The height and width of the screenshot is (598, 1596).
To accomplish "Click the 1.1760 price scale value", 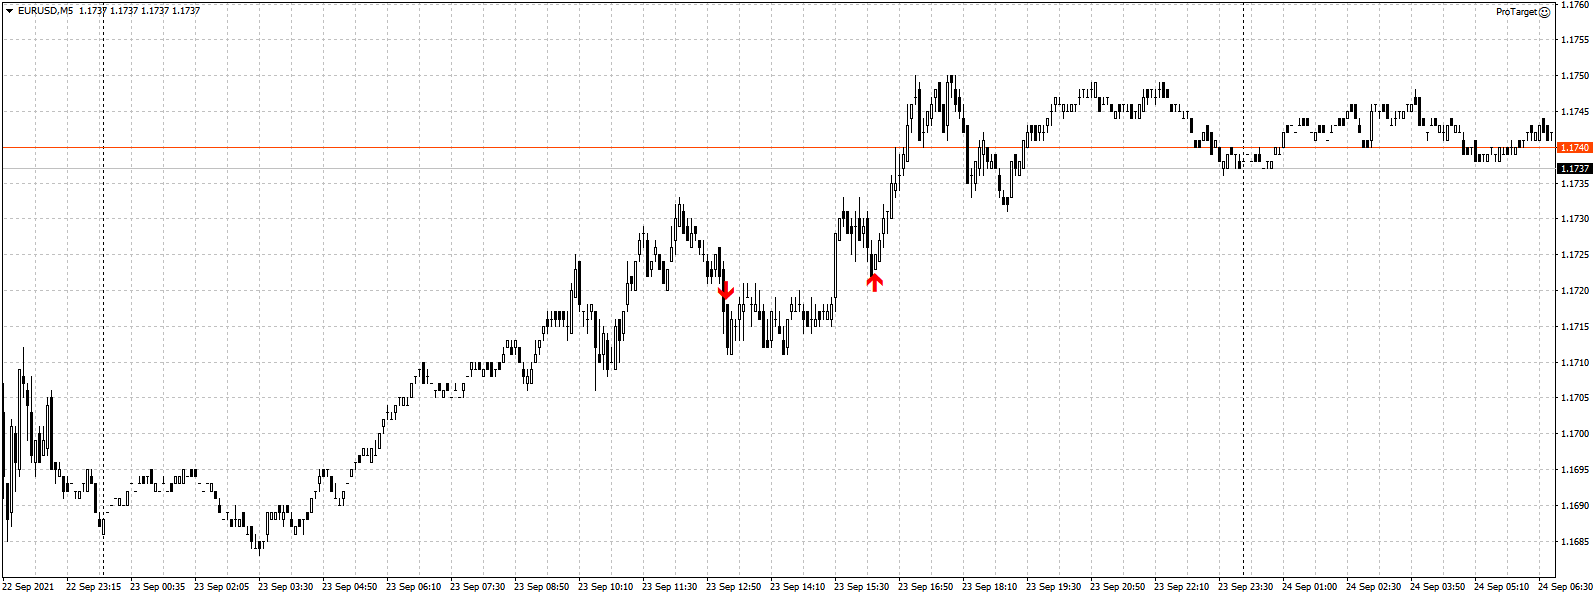I will 1575,5.
